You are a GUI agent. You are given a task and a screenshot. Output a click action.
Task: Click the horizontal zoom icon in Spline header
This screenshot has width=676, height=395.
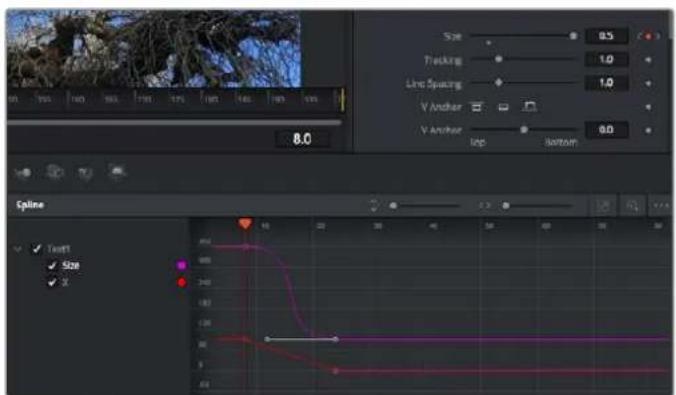click(x=485, y=205)
